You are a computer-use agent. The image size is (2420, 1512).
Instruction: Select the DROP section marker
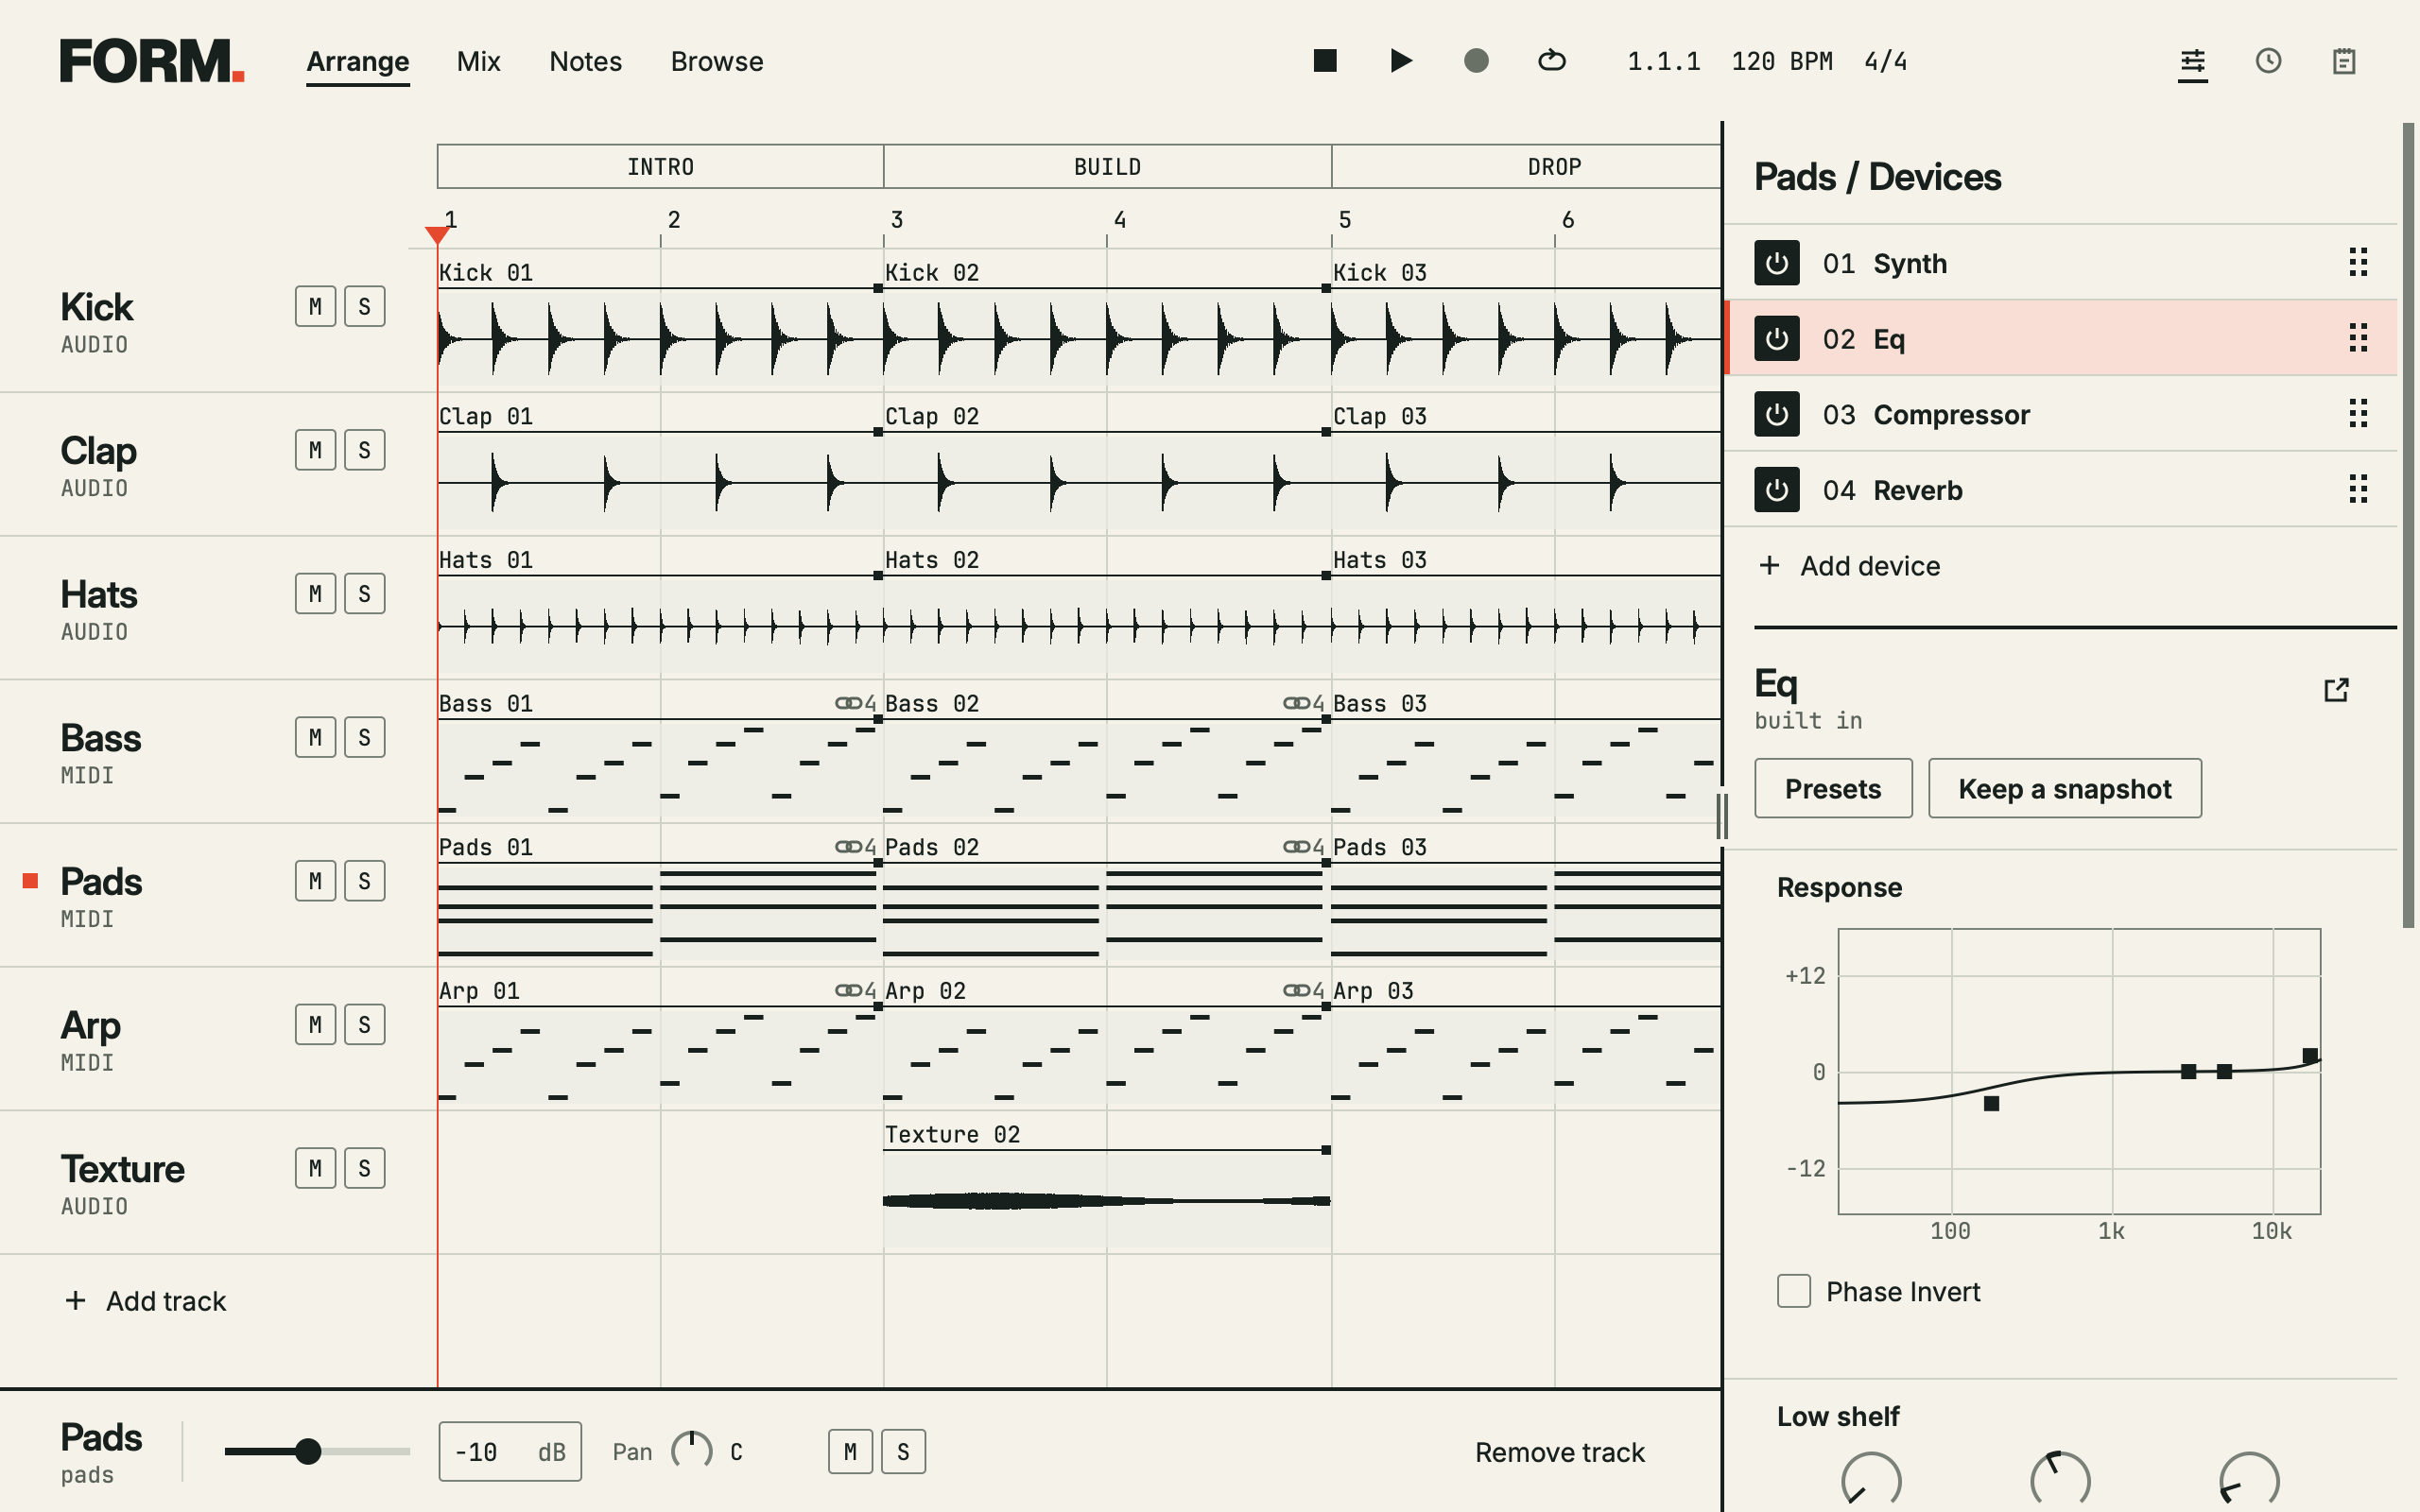pyautogui.click(x=1527, y=167)
